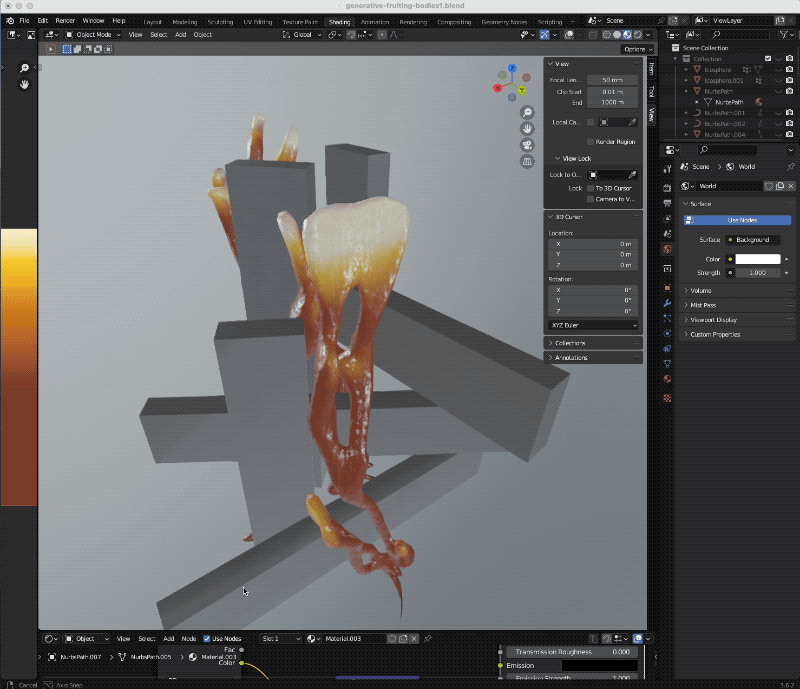
Task: Select the pan hand icon in viewport
Action: [x=526, y=129]
